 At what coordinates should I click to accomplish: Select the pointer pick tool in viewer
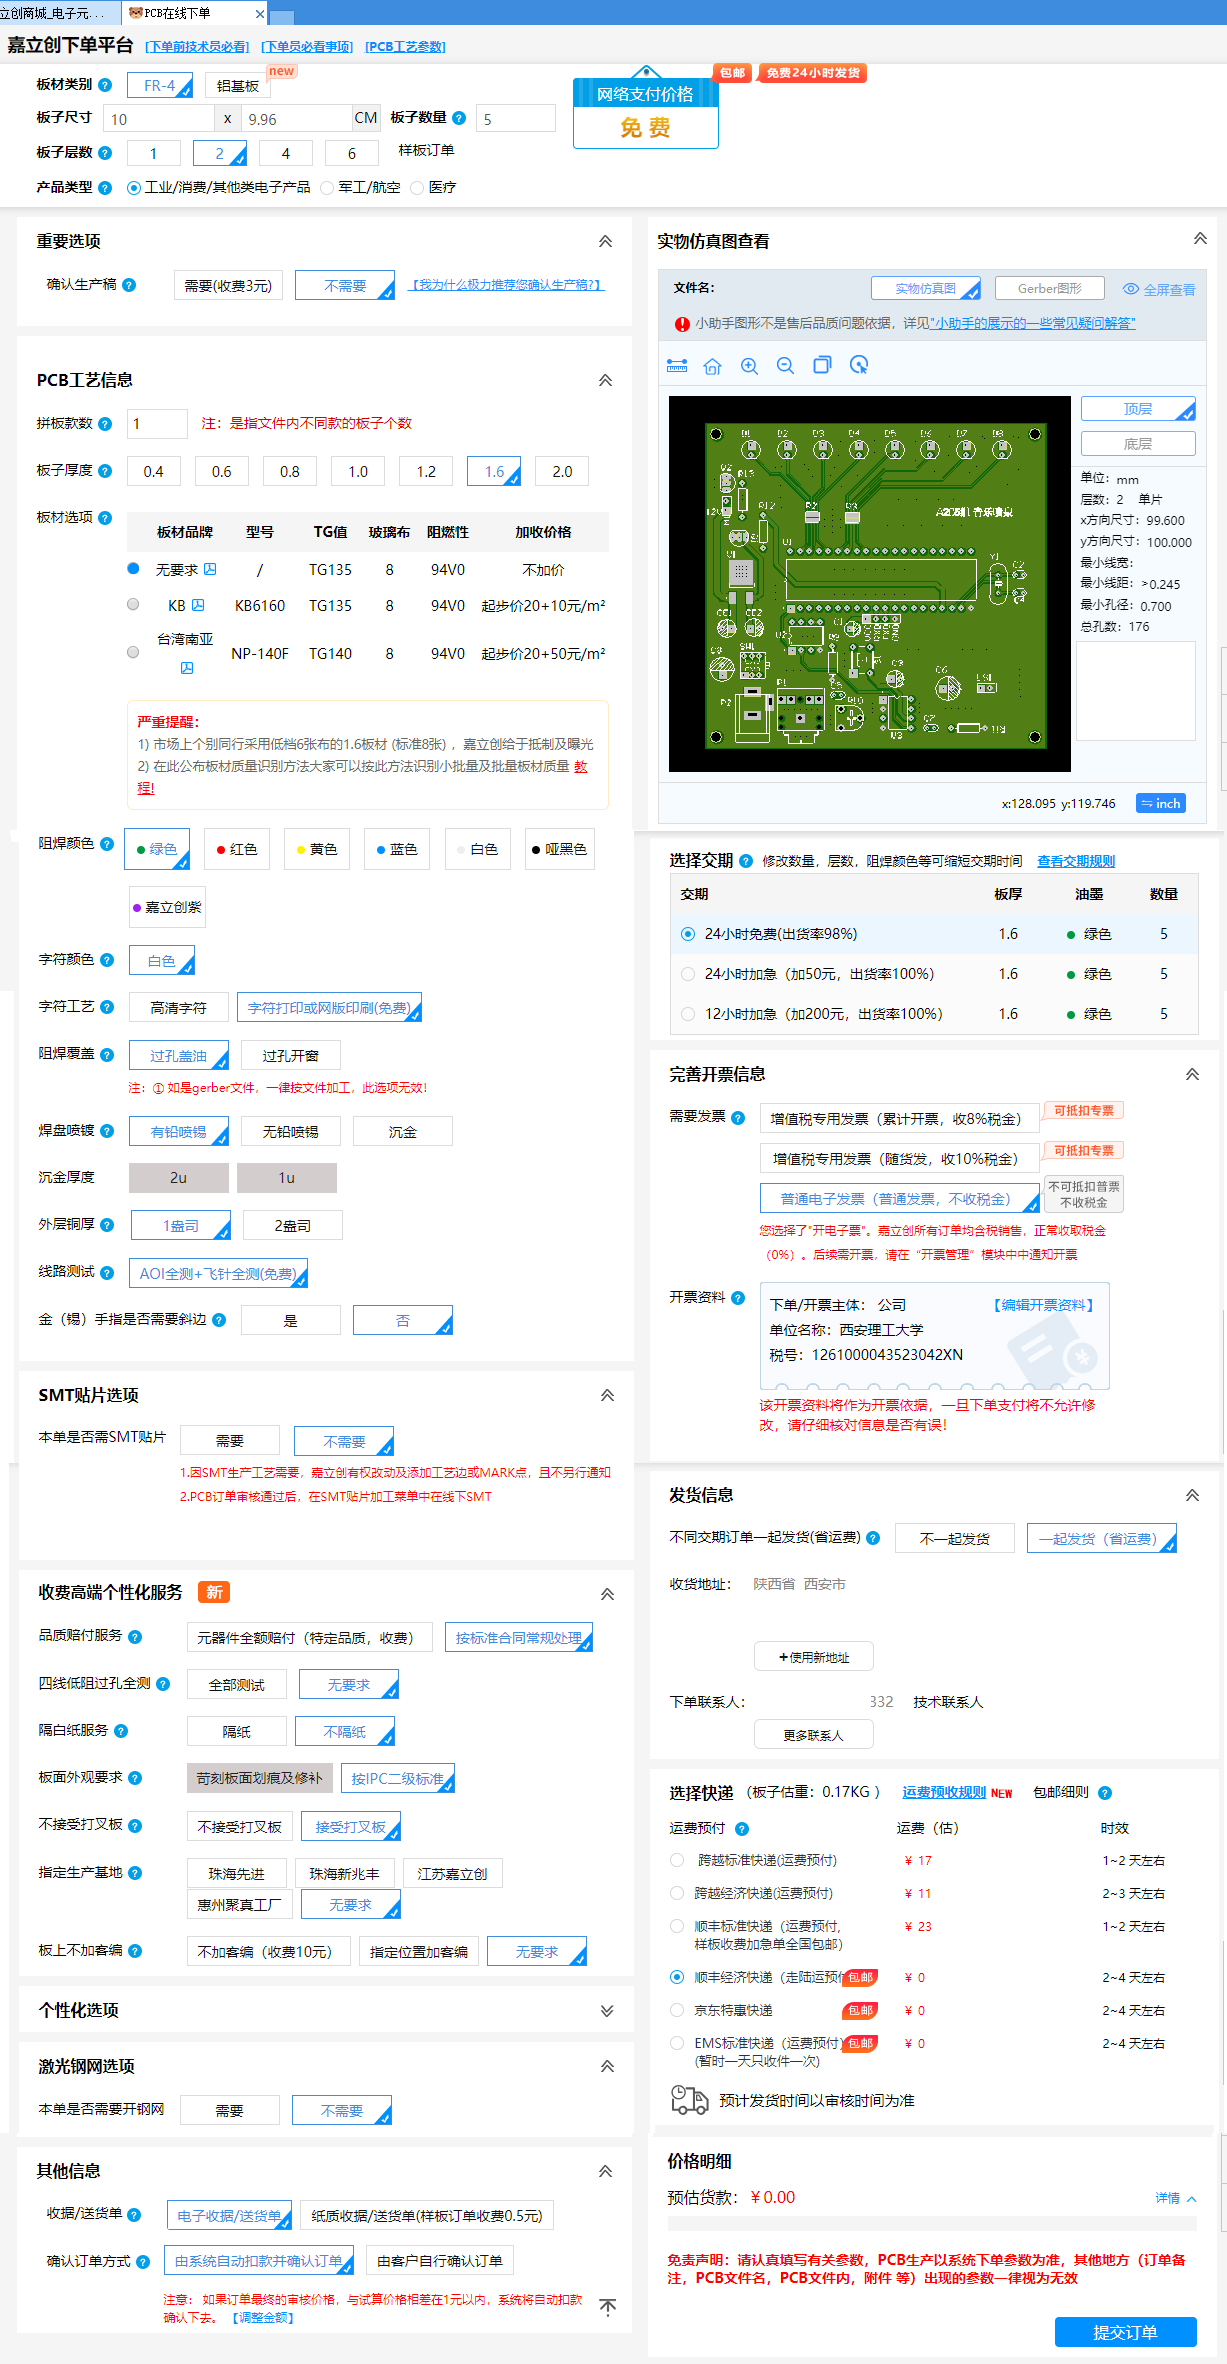pyautogui.click(x=858, y=365)
